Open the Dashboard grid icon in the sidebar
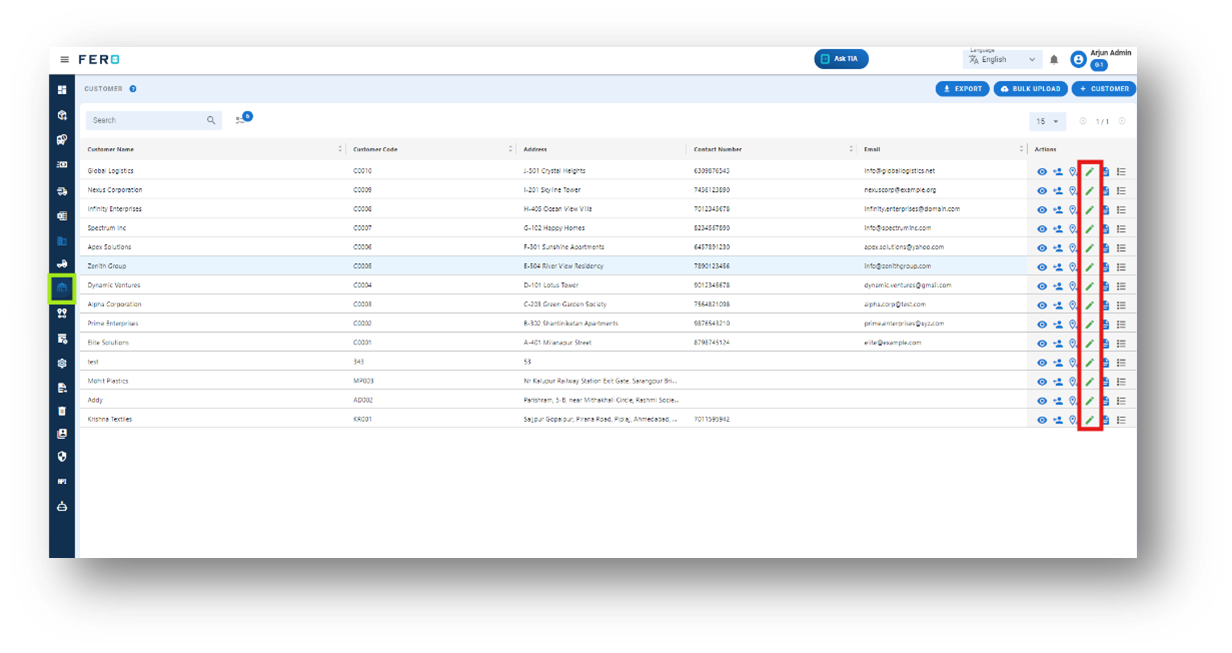Screen dimensions: 1232x653 coord(62,90)
